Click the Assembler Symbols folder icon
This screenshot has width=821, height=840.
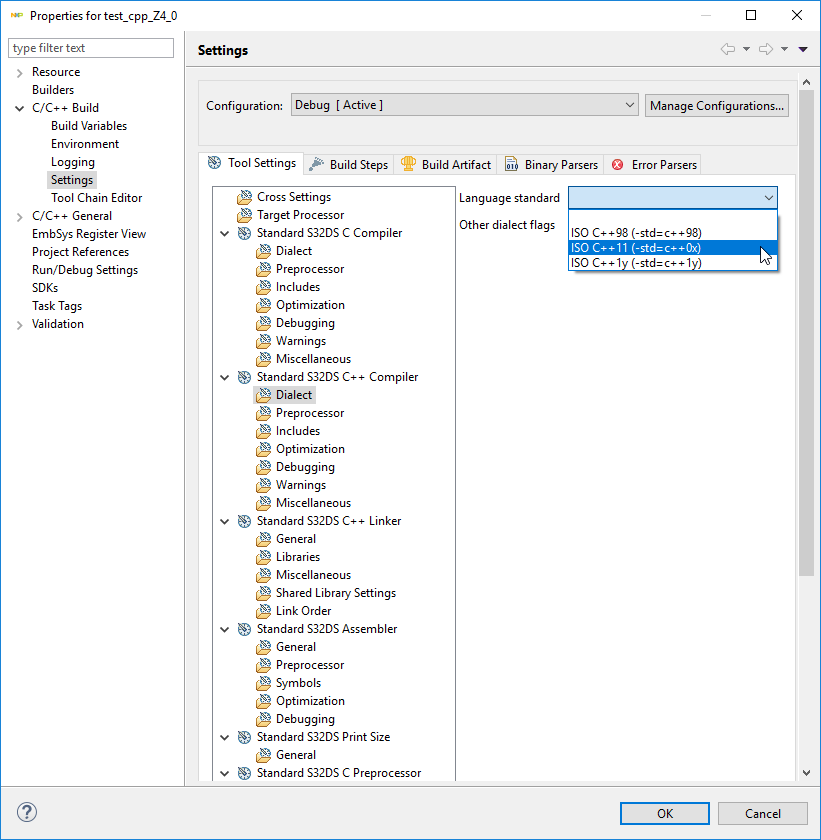point(263,683)
